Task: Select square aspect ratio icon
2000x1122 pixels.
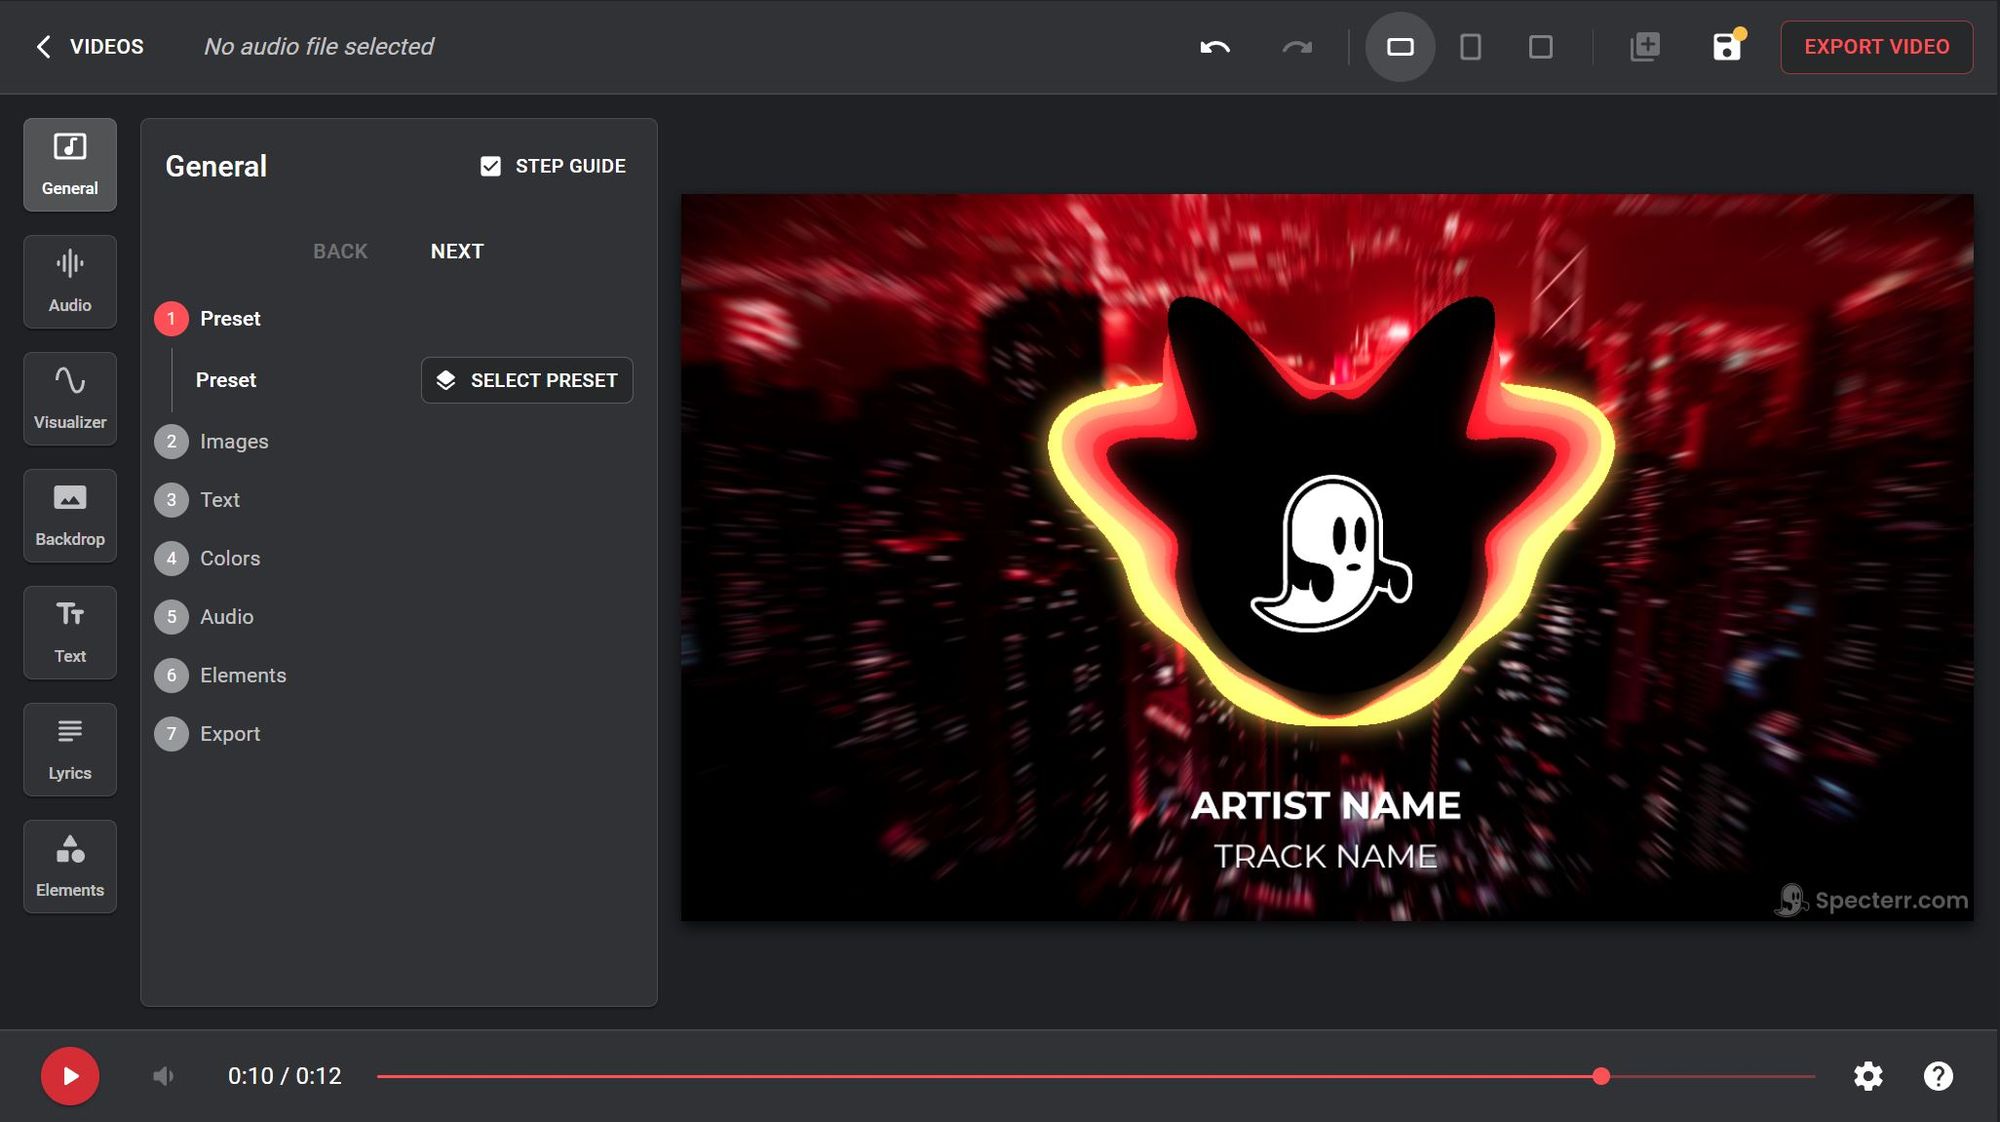Action: pos(1540,47)
